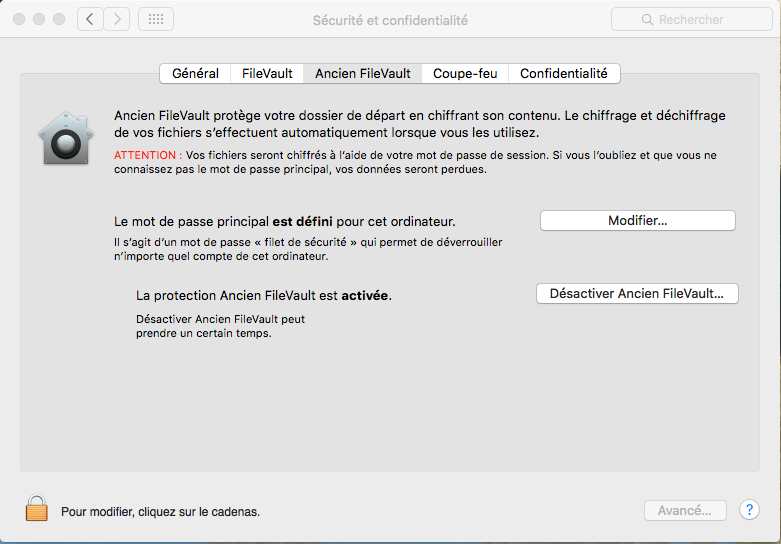Viewport: 781px width, 544px height.
Task: Click 'Le mot de passe principal est défini' text
Action: coord(285,221)
